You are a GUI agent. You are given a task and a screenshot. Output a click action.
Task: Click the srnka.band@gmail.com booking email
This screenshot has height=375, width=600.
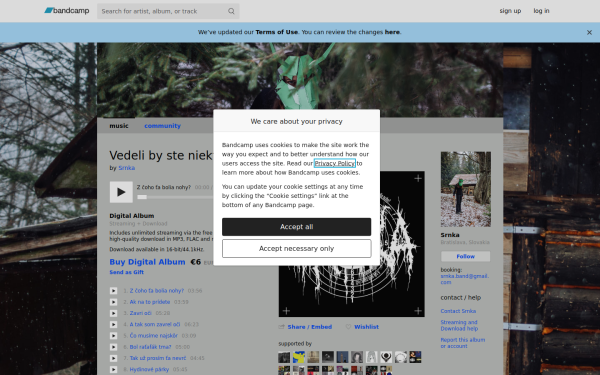tap(465, 279)
